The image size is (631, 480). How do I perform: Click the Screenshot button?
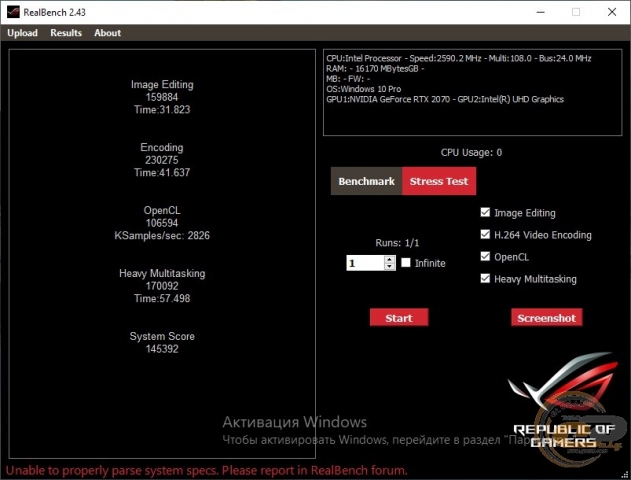[x=546, y=318]
